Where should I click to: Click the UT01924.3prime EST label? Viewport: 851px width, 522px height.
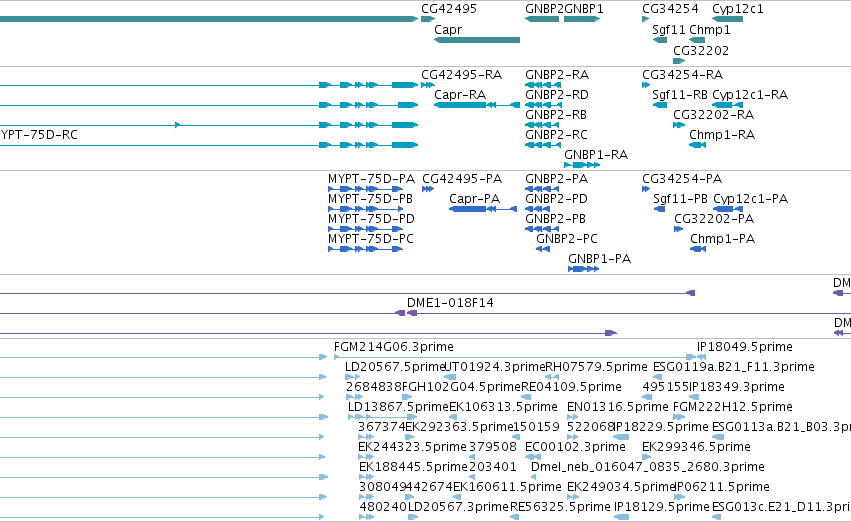click(494, 367)
